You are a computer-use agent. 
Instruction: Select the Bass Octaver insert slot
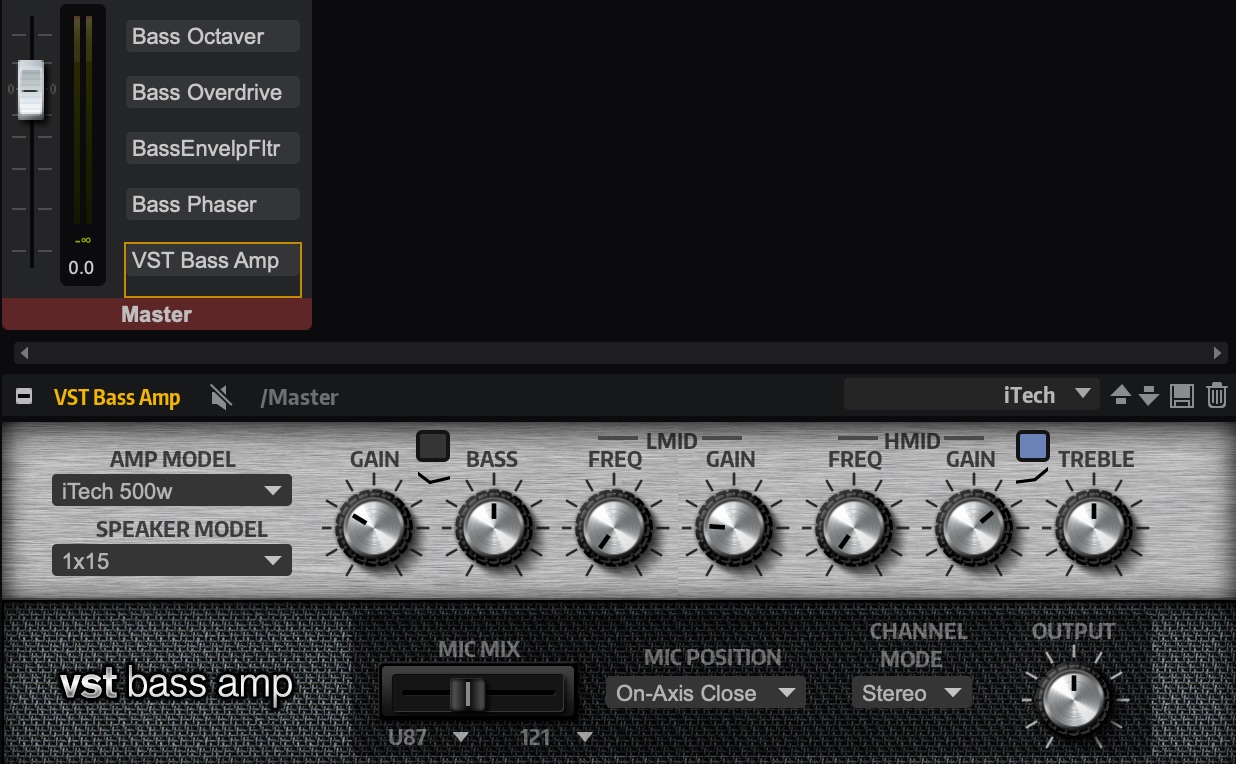pyautogui.click(x=213, y=36)
